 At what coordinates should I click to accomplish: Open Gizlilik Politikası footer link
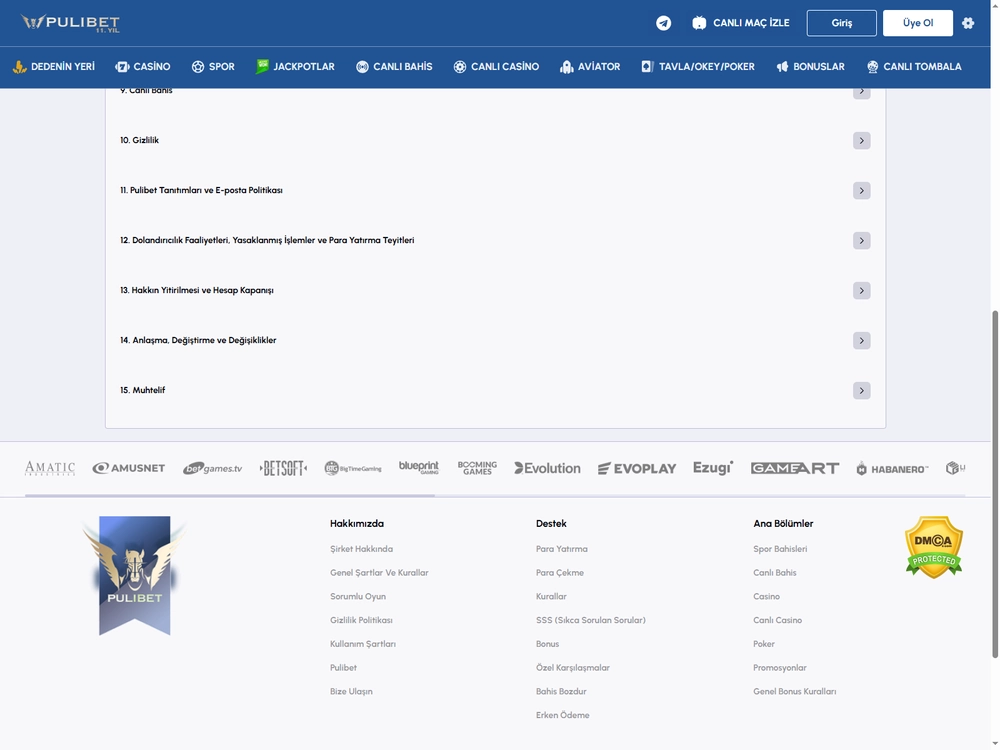click(x=361, y=620)
